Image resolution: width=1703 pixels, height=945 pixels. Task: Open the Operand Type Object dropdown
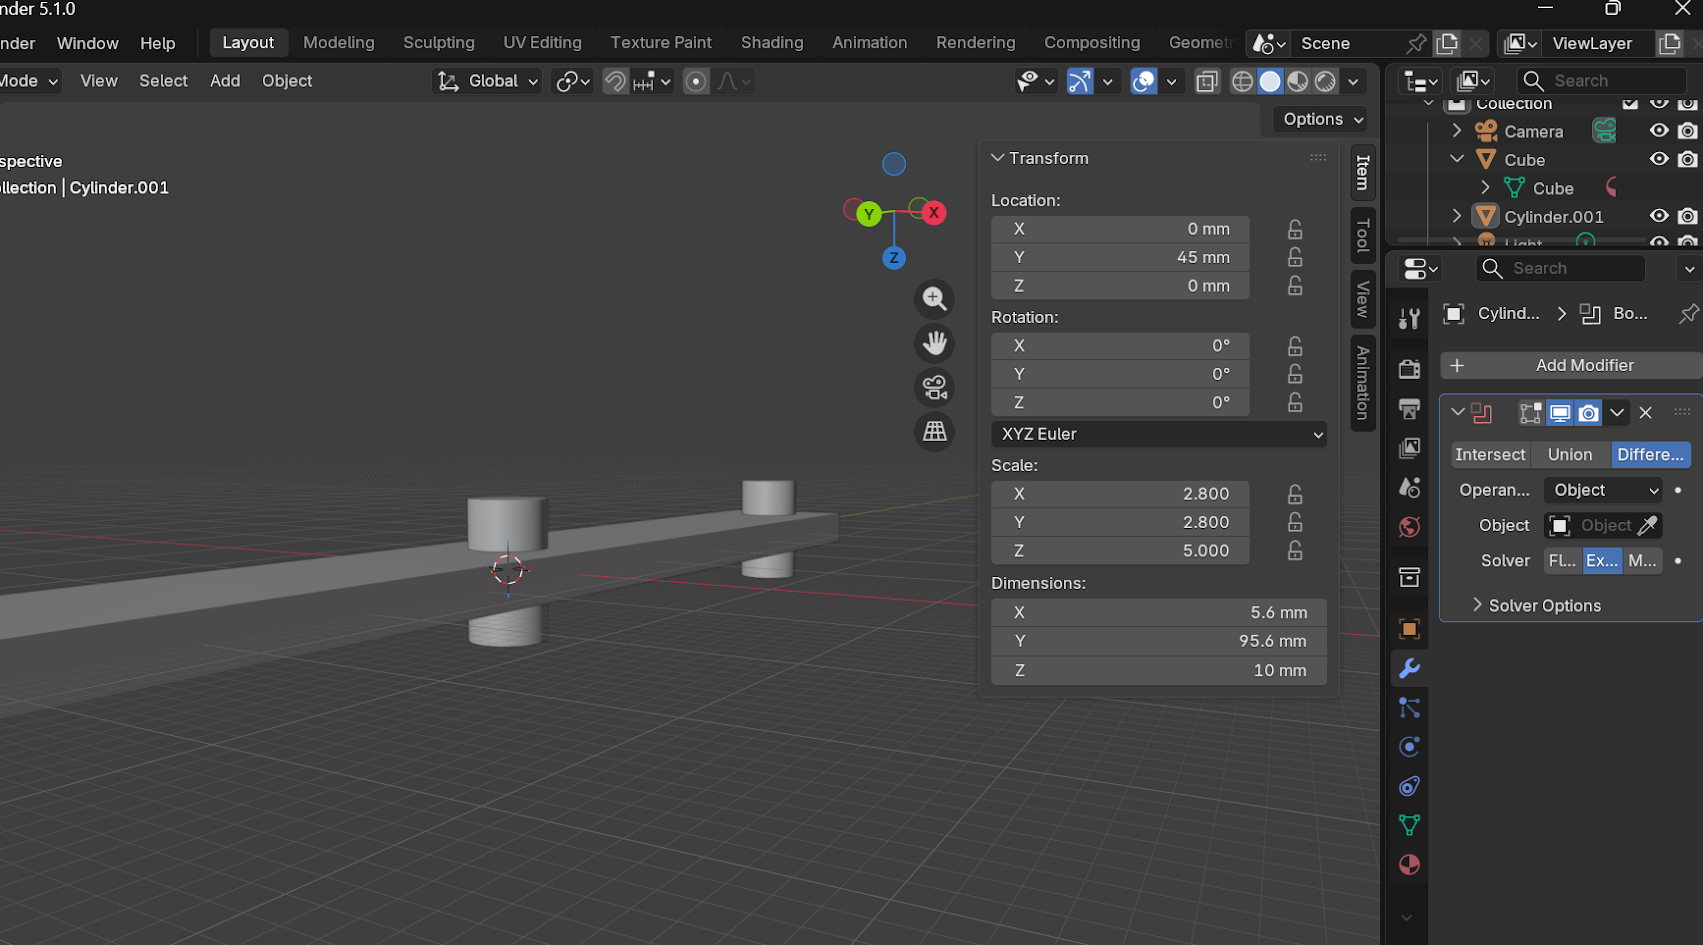tap(1603, 490)
